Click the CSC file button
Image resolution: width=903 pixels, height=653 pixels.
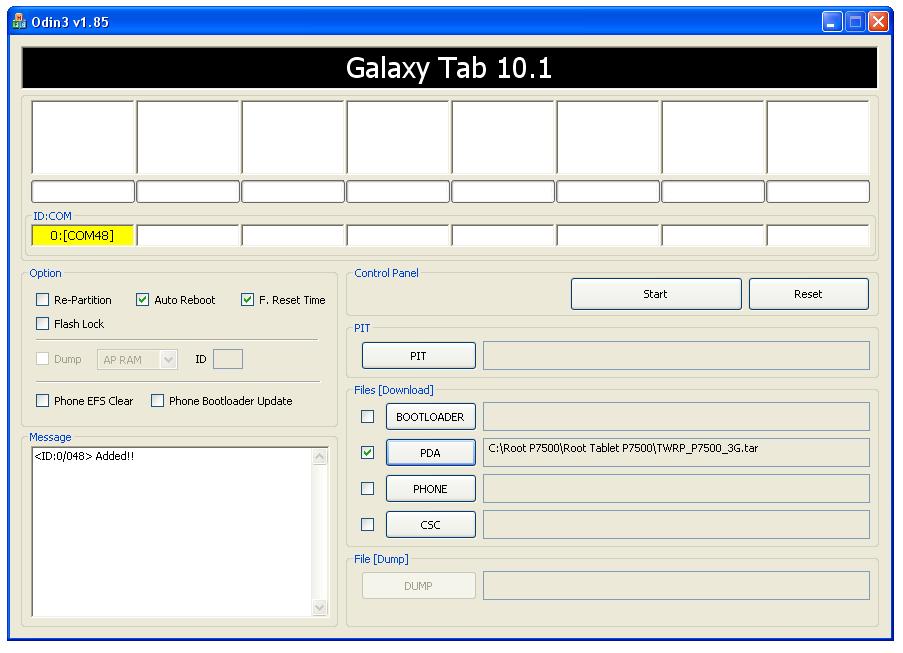pos(431,525)
